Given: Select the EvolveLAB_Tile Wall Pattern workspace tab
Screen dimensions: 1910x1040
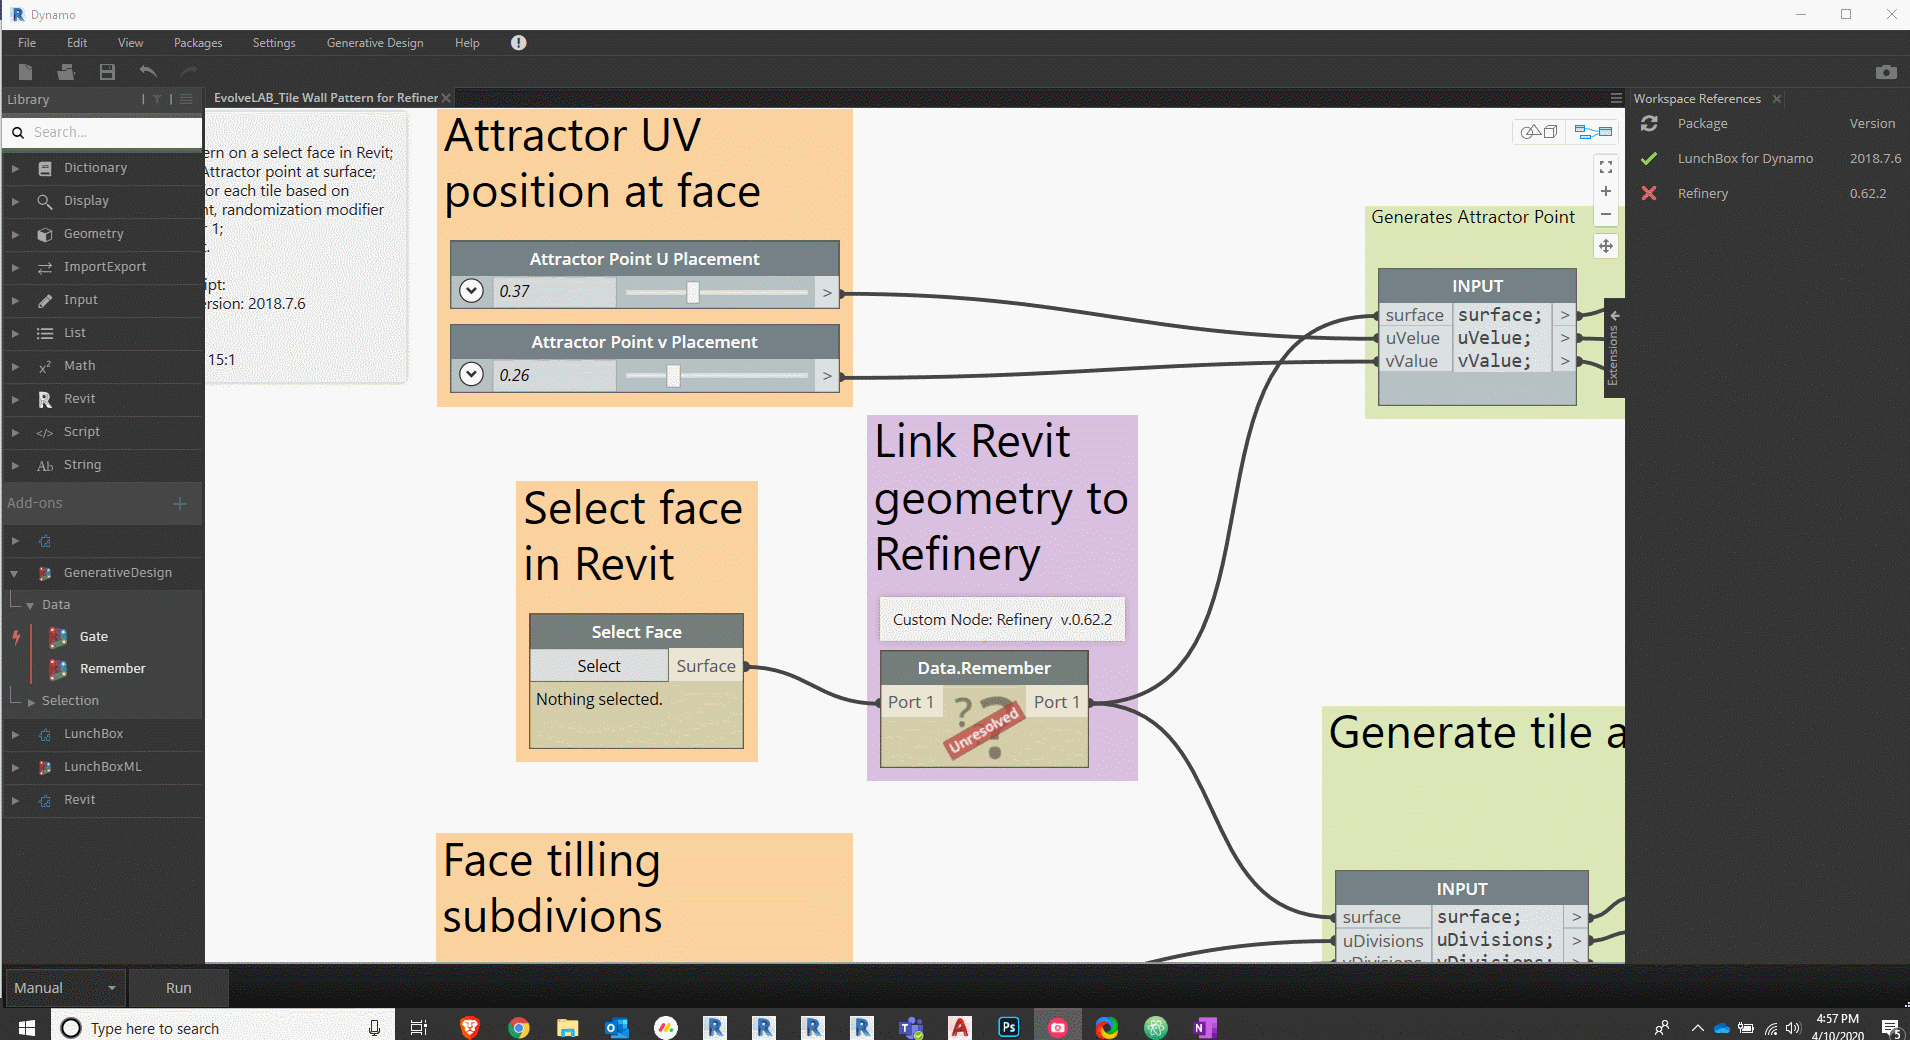Looking at the screenshot, I should click(325, 98).
